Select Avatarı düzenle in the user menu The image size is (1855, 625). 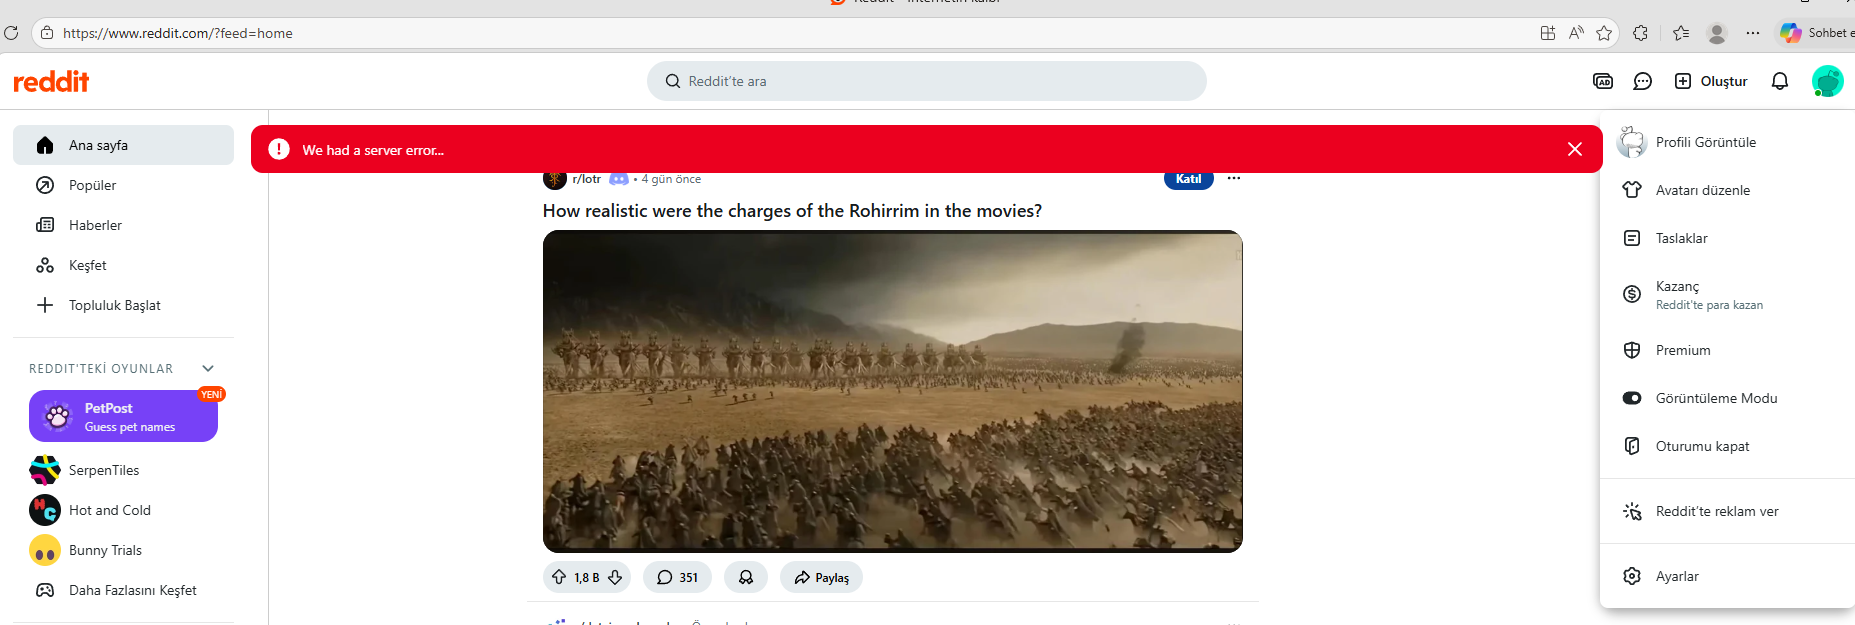1727,190
